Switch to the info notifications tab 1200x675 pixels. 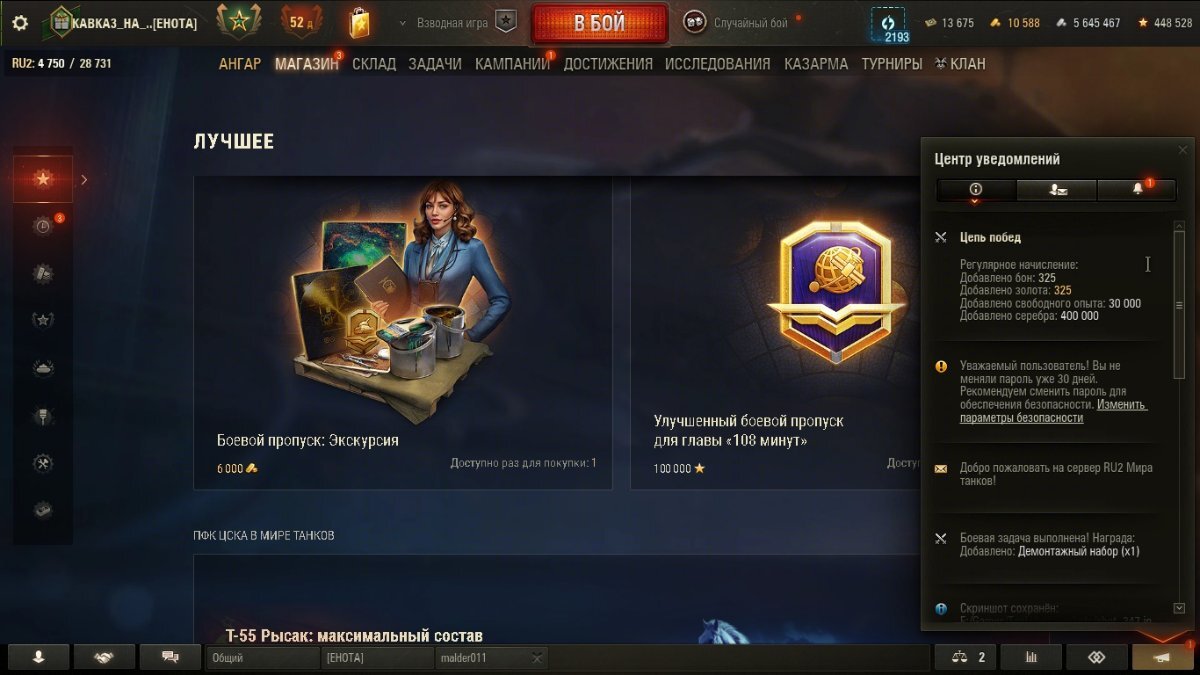pos(976,189)
